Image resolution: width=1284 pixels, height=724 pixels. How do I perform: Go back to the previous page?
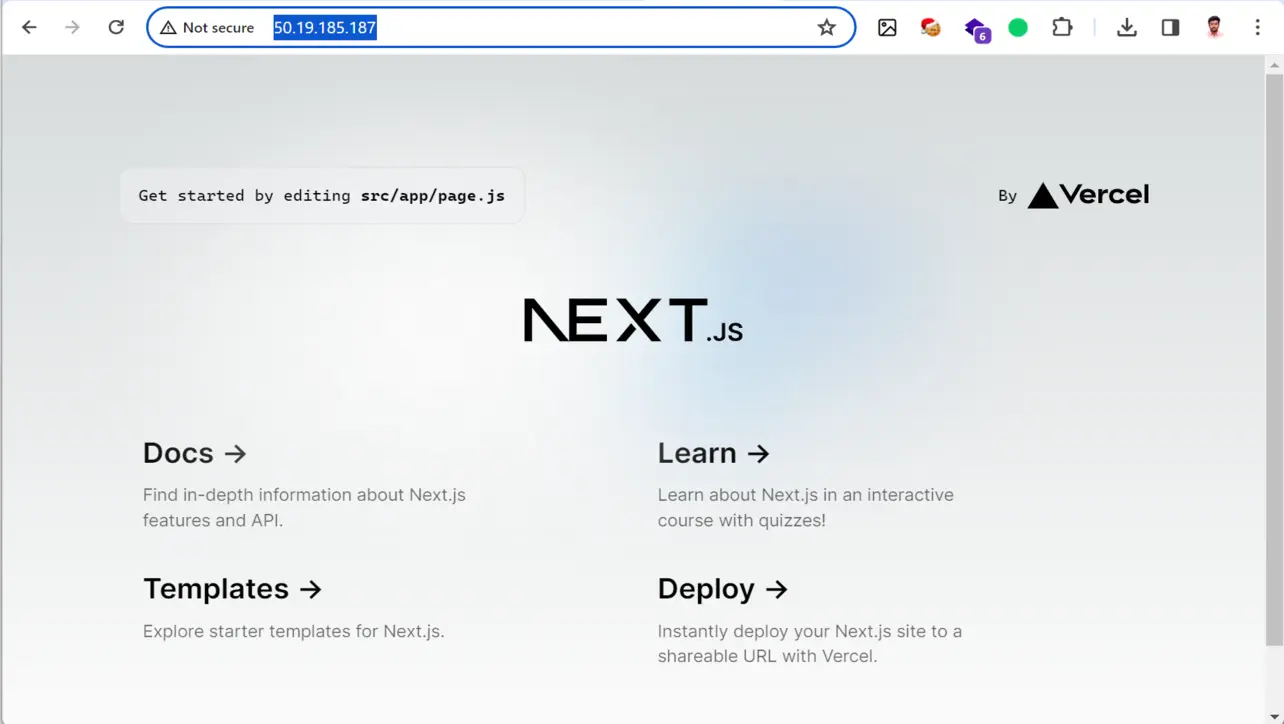(x=29, y=28)
